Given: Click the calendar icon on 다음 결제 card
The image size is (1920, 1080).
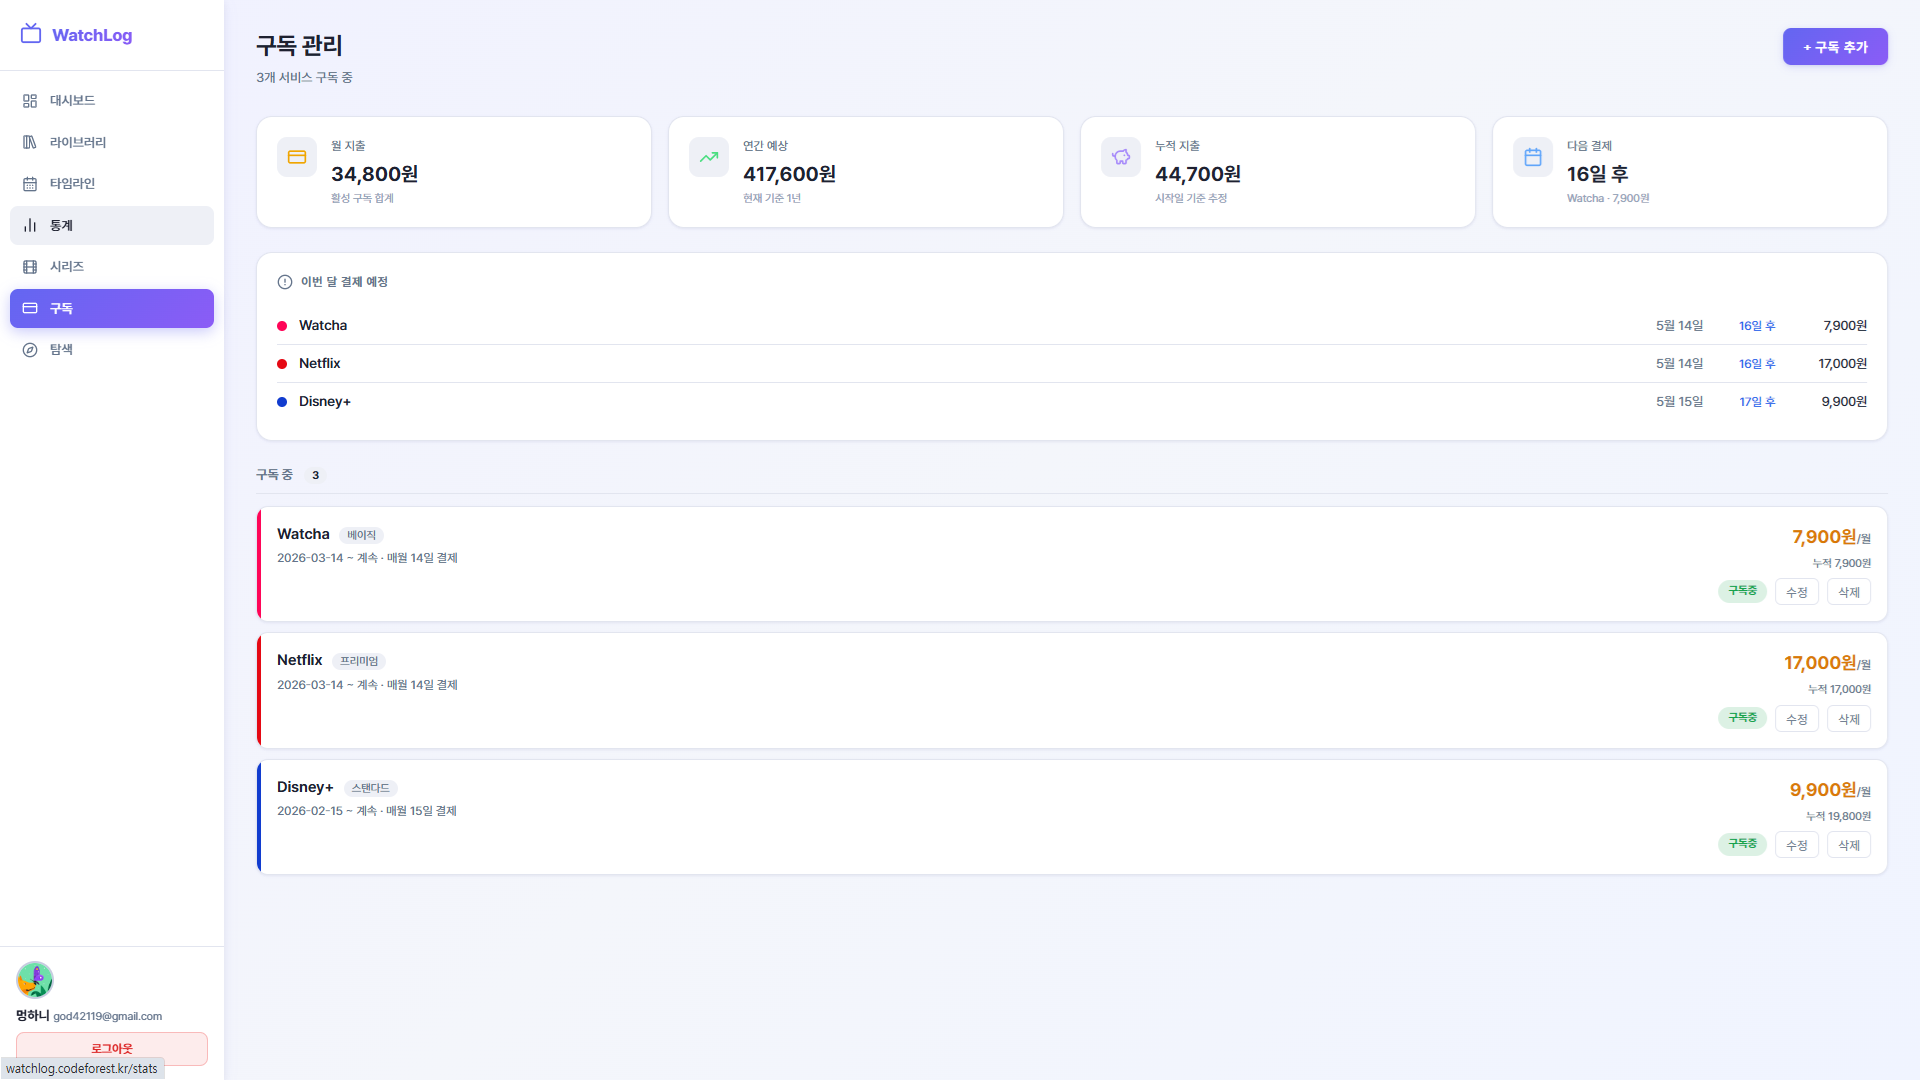Looking at the screenshot, I should 1533,157.
